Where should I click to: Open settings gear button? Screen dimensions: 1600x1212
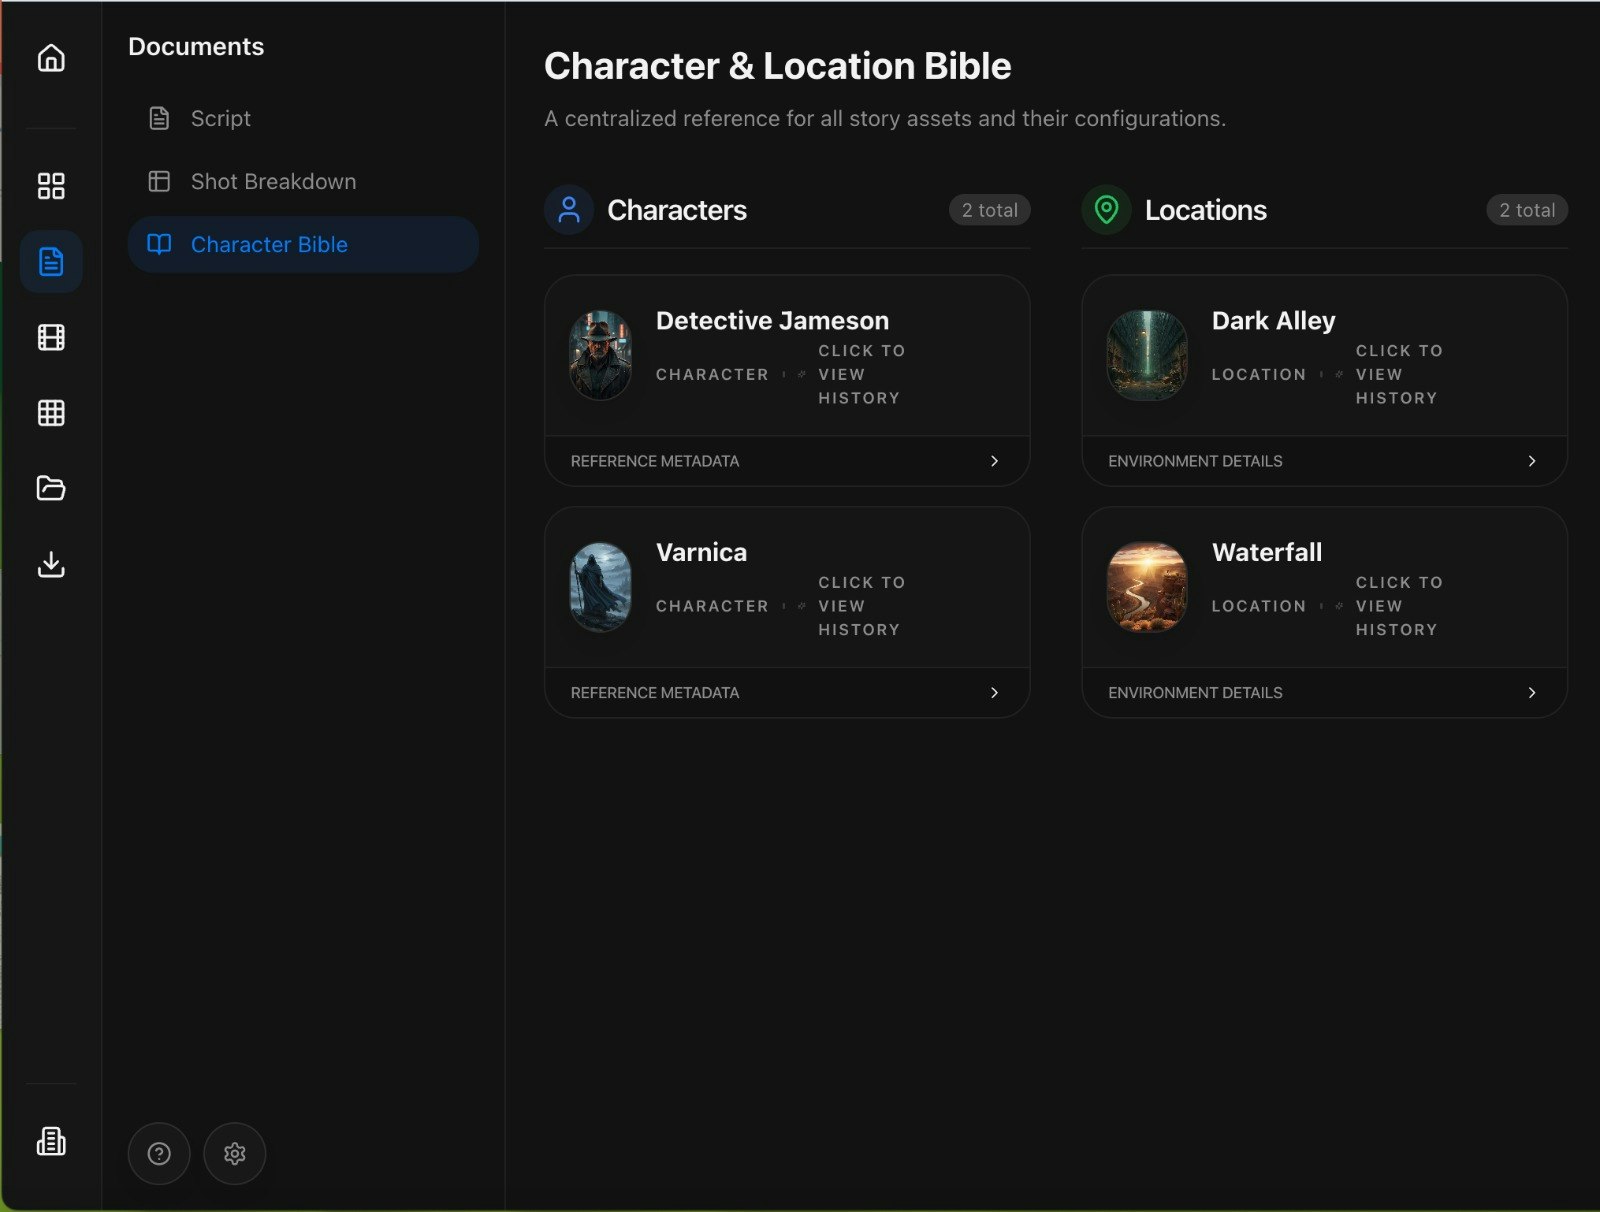point(235,1153)
